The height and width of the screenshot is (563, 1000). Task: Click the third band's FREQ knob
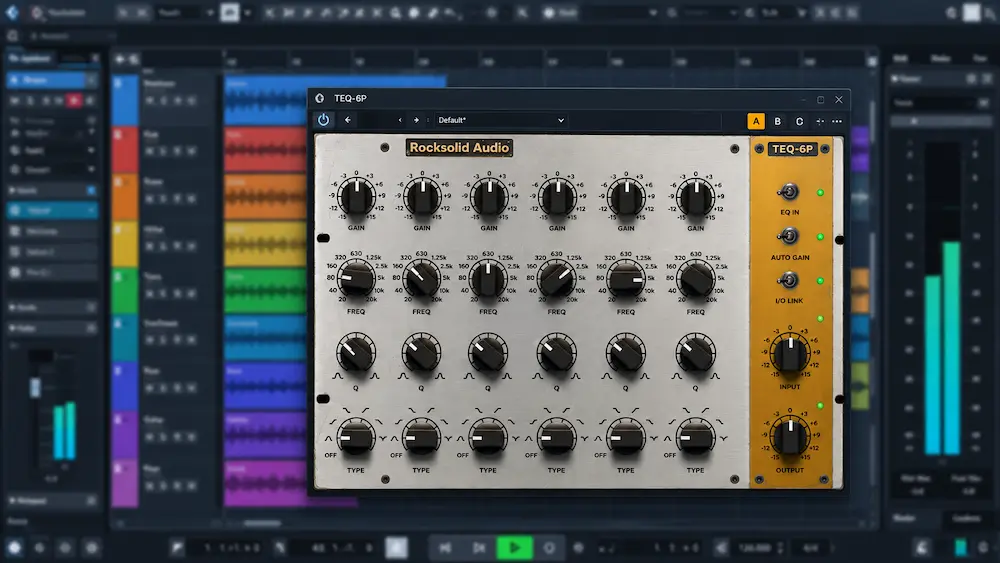click(489, 279)
